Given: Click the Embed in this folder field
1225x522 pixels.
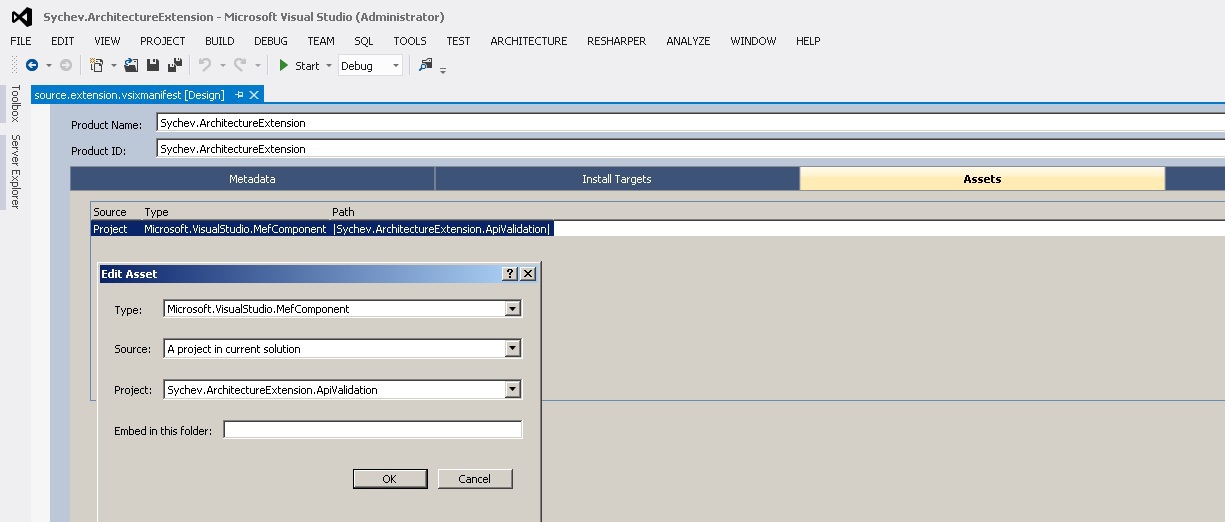Looking at the screenshot, I should tap(373, 430).
